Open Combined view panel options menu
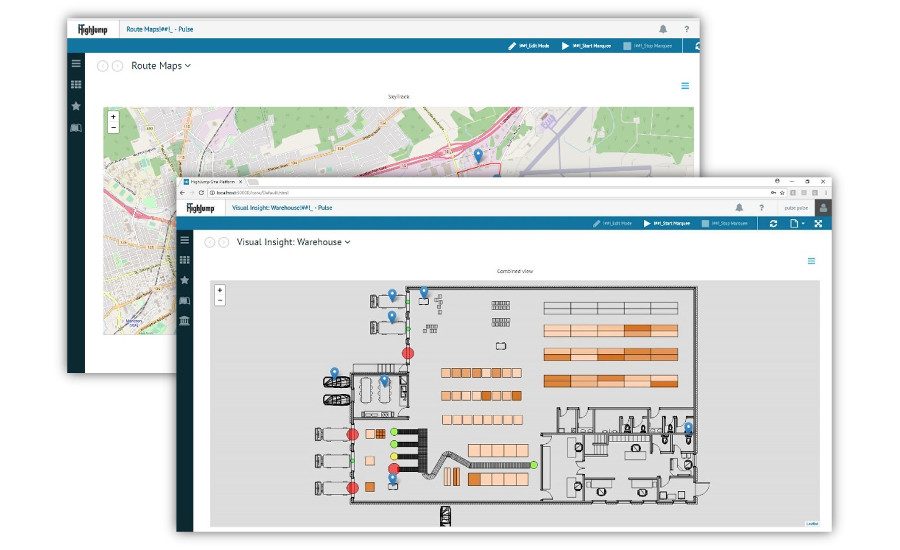 click(811, 261)
